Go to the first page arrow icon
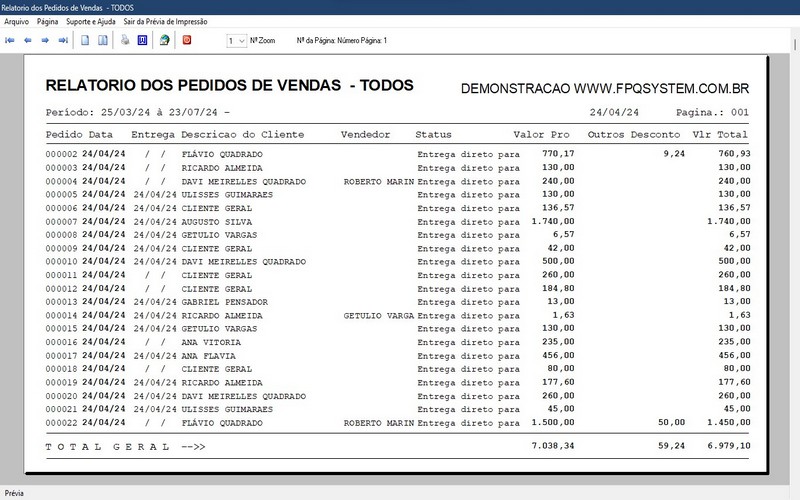The image size is (800, 500). click(x=10, y=40)
